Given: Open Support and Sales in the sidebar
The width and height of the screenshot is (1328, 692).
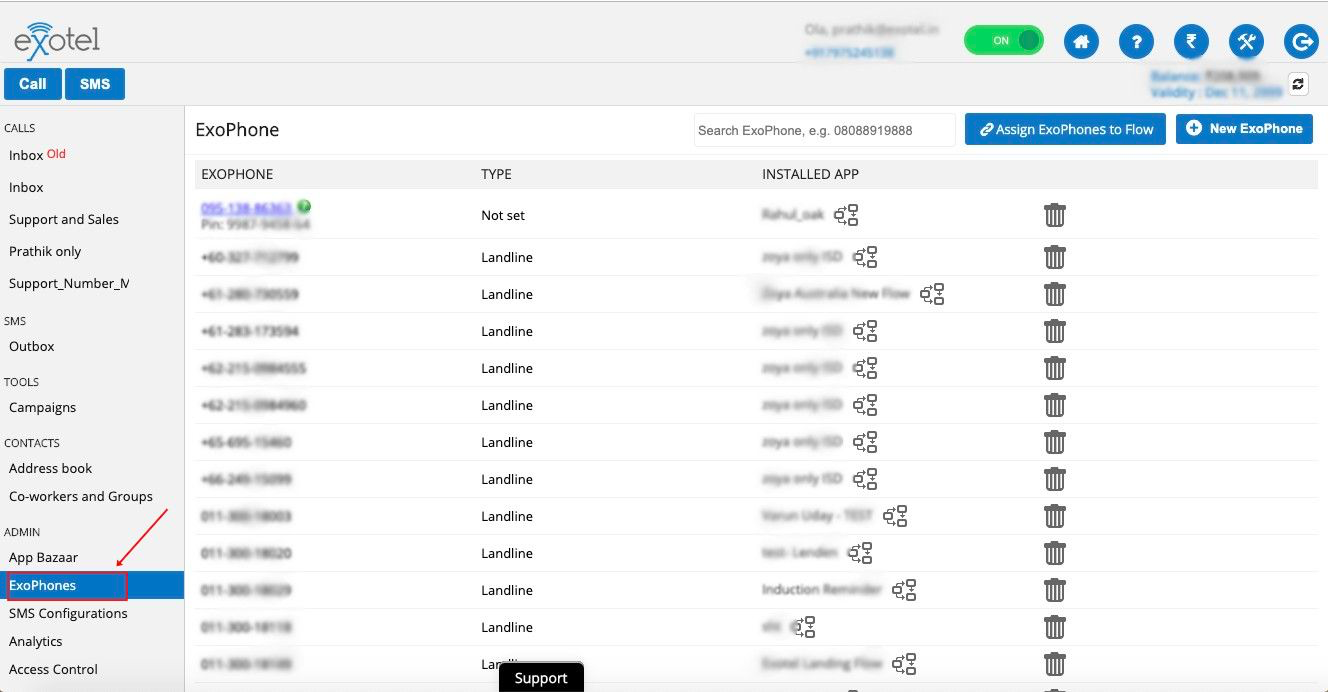Looking at the screenshot, I should pos(64,220).
